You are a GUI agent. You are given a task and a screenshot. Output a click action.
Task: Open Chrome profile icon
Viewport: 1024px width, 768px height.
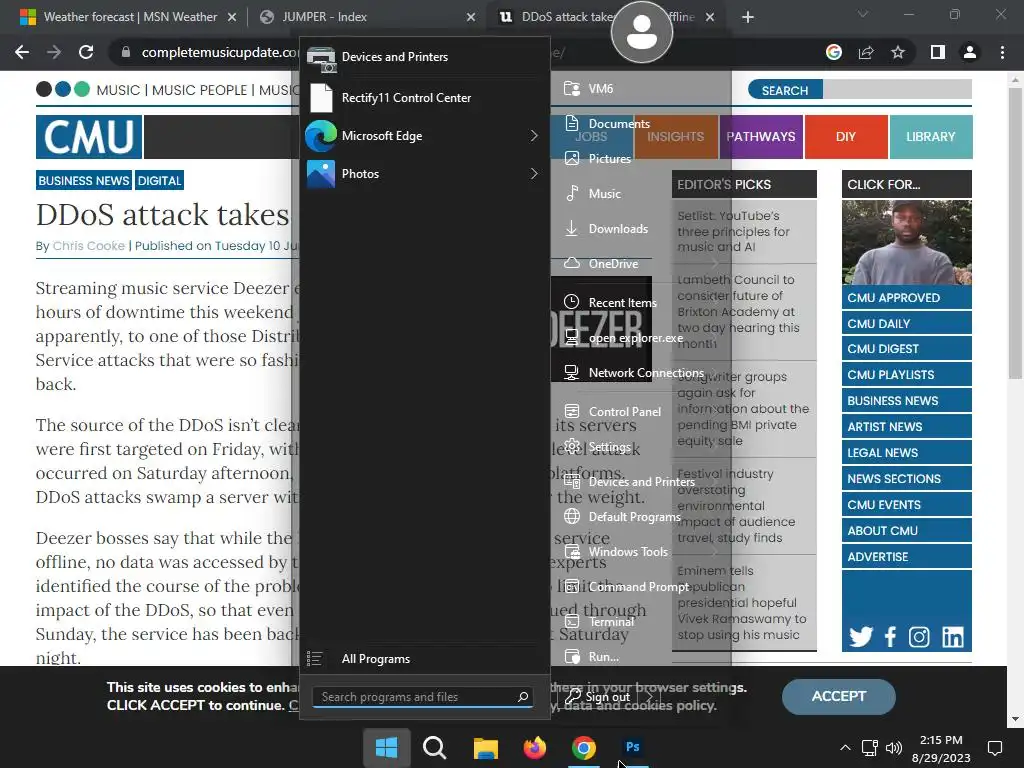pyautogui.click(x=970, y=52)
